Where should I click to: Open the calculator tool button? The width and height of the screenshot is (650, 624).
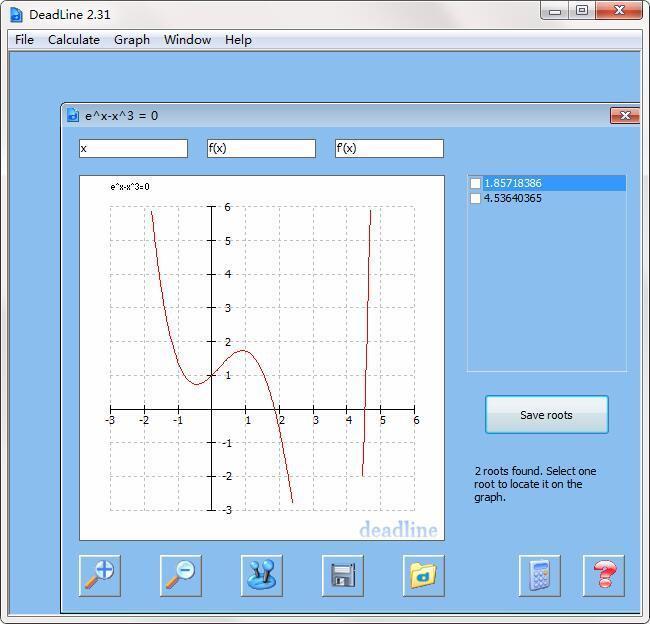539,575
